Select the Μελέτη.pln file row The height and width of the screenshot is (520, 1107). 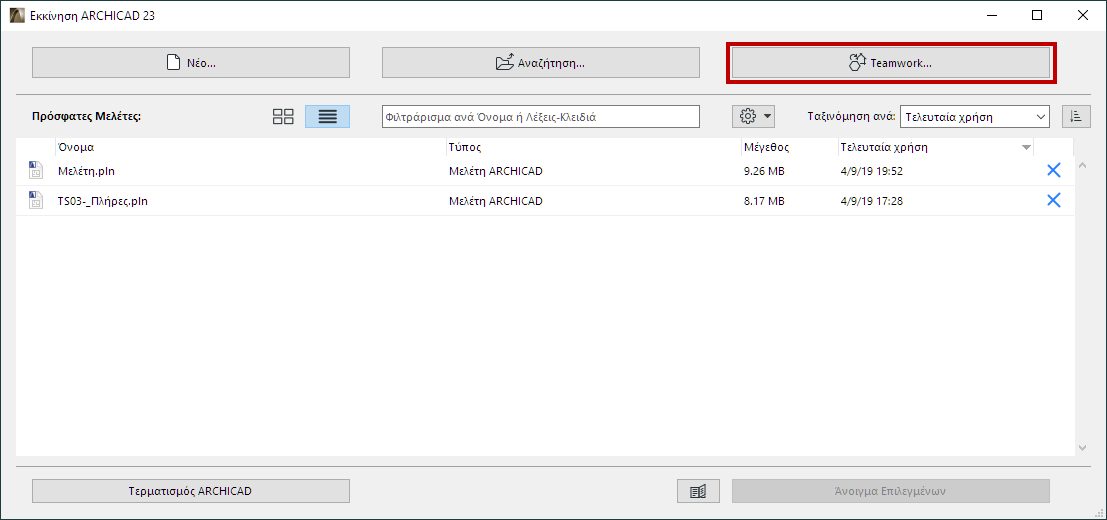pos(545,171)
